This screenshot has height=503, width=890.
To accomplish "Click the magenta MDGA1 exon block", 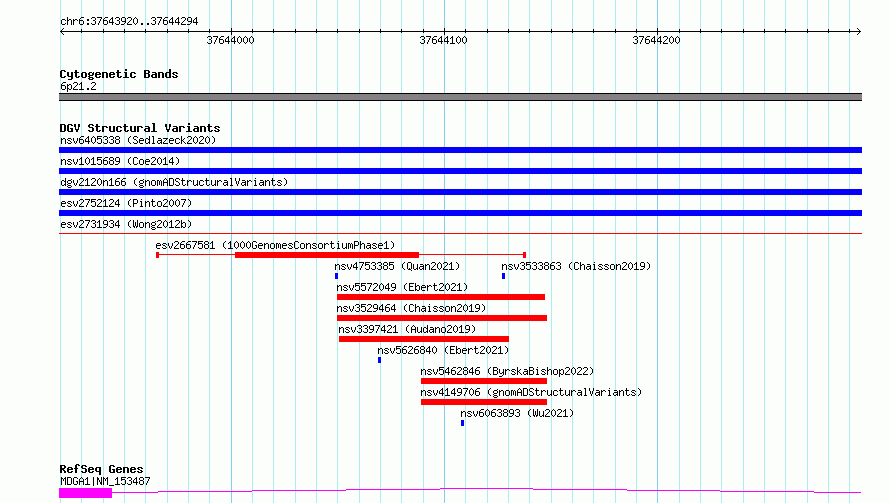I will [x=86, y=493].
